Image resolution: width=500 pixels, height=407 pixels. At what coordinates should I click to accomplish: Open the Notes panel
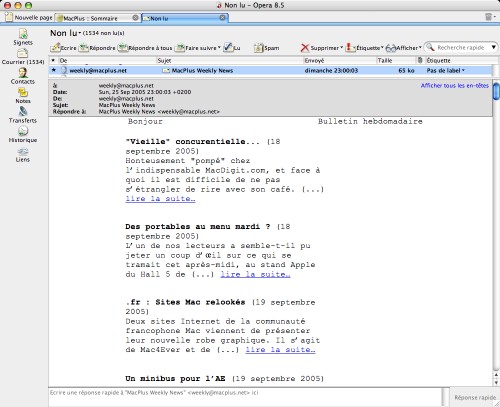tap(23, 96)
